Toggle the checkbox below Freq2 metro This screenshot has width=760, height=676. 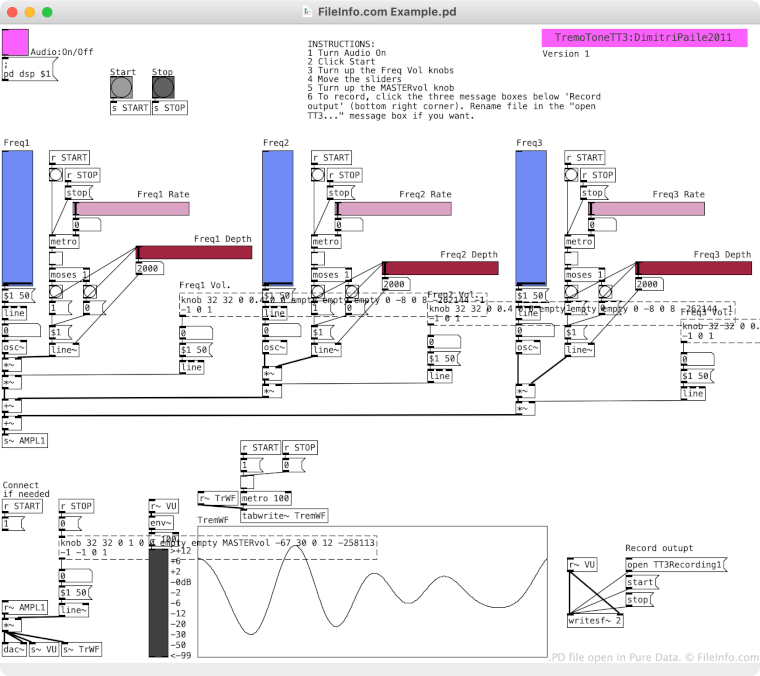318,258
